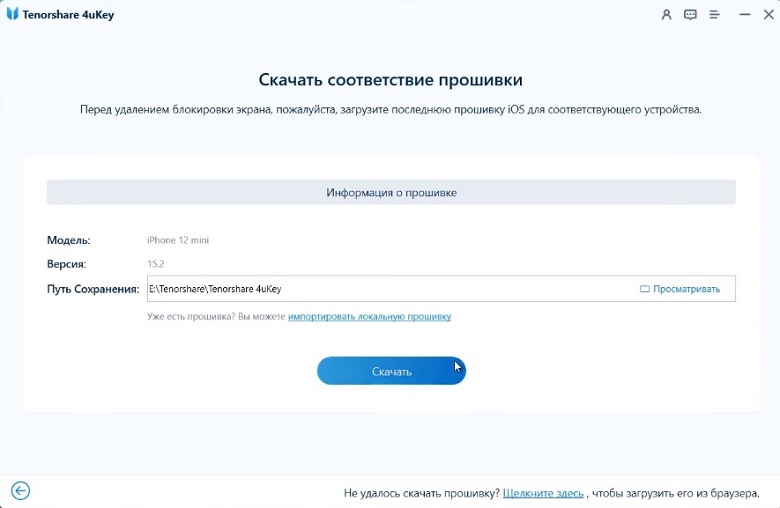
Task: Click the Просматривать browse folder button
Action: pyautogui.click(x=679, y=289)
